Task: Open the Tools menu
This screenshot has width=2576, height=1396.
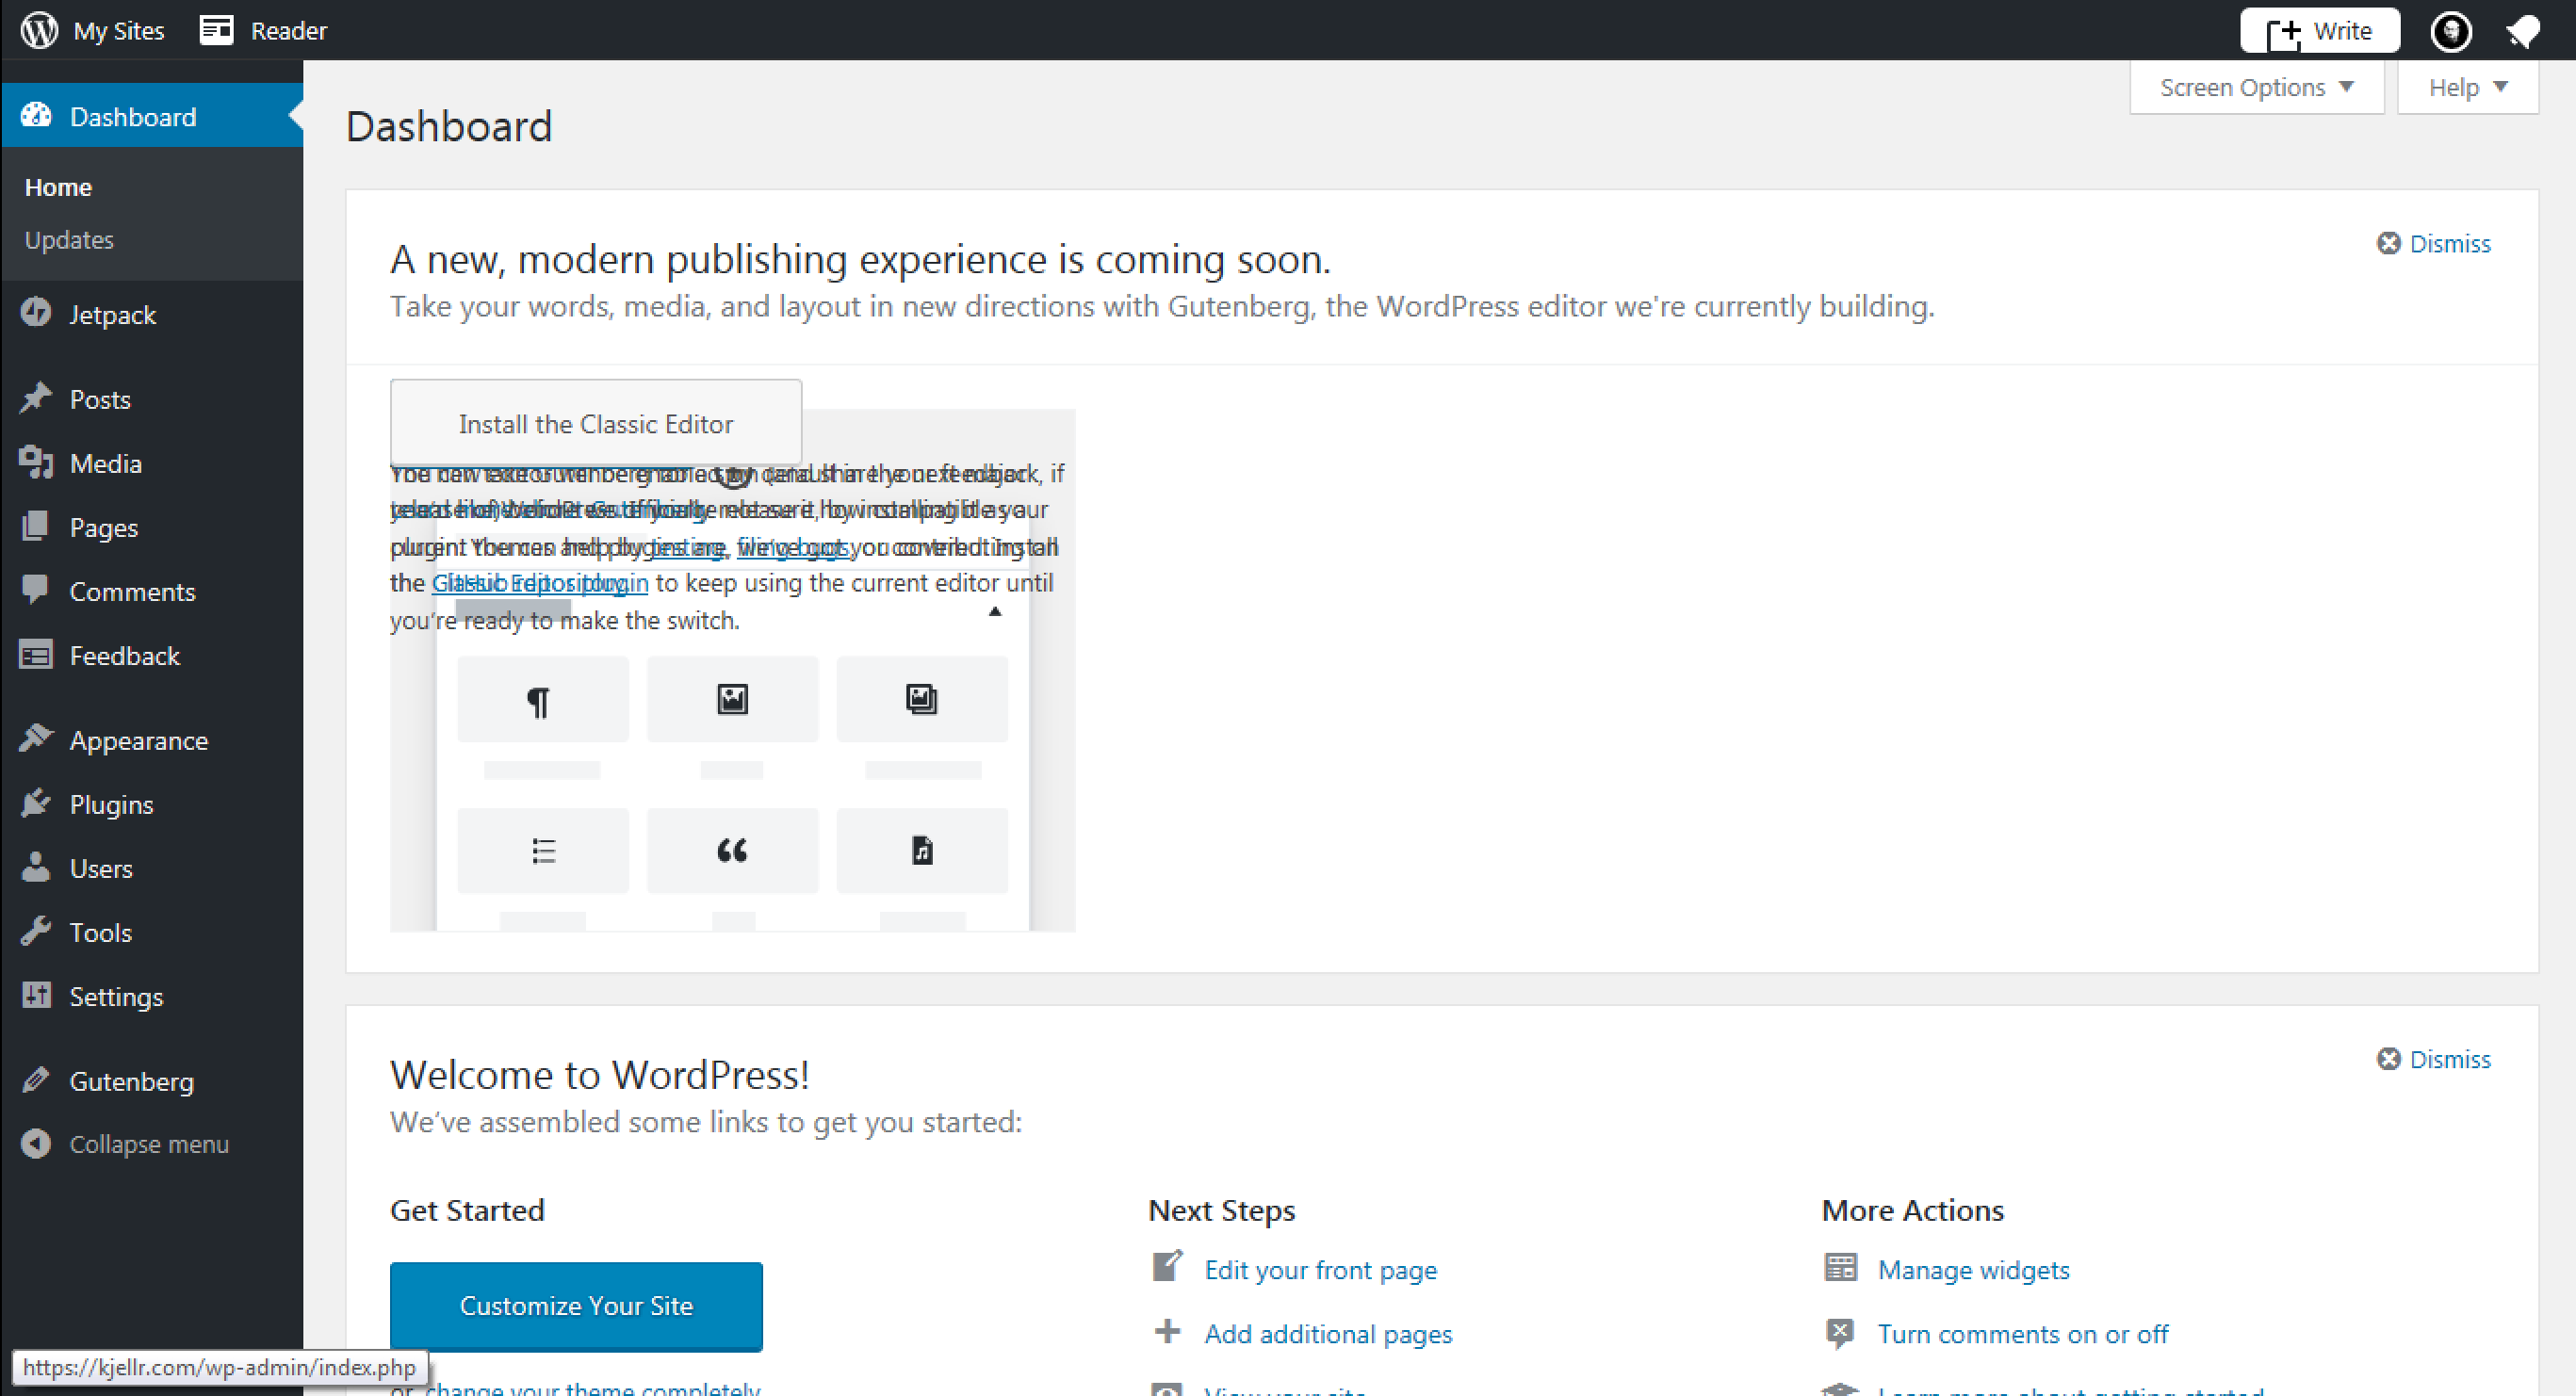Action: tap(101, 932)
